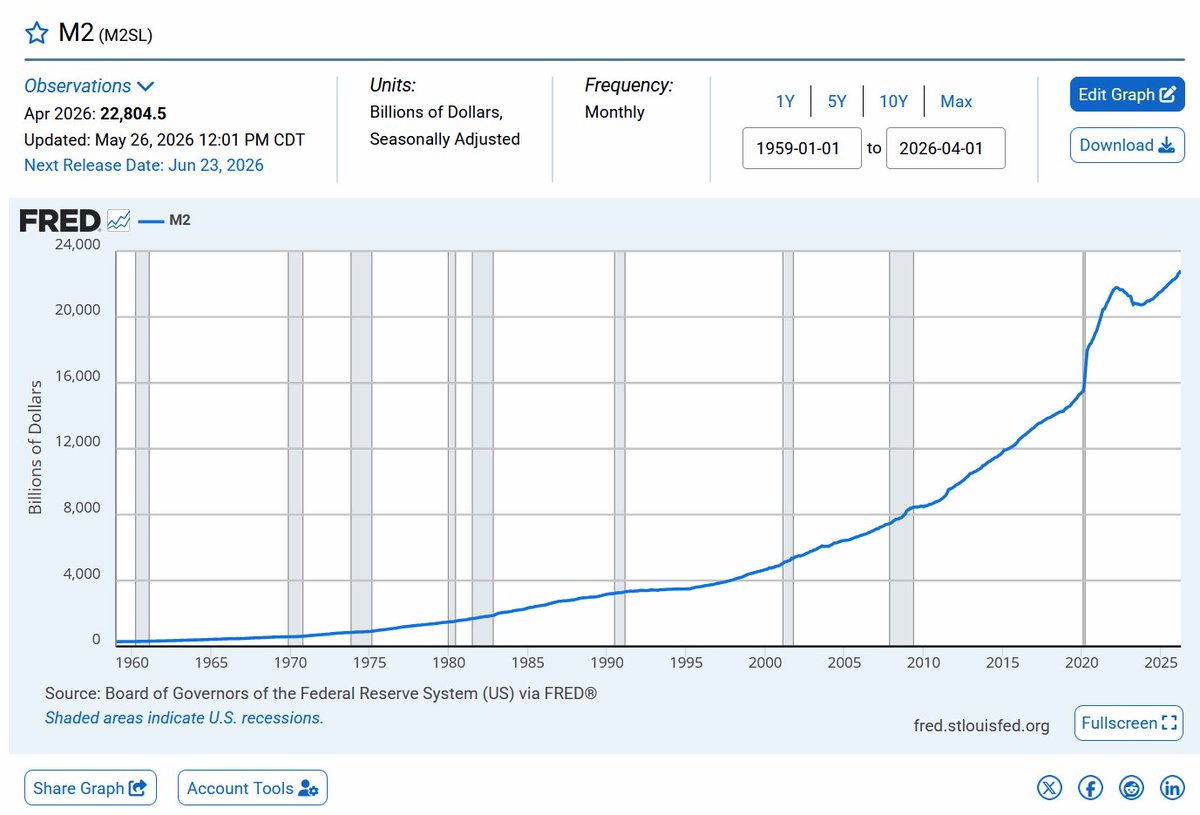The height and width of the screenshot is (815, 1200).
Task: Select the Max date range
Action: point(956,101)
